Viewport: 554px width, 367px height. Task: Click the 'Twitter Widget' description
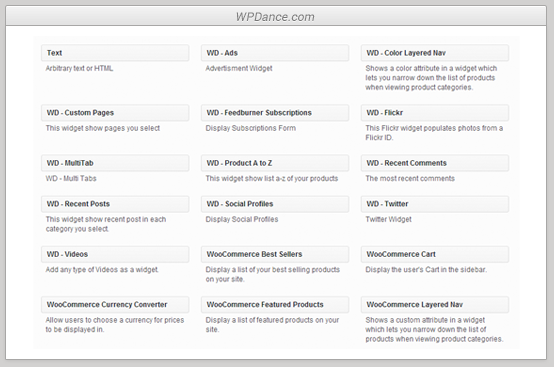[388, 219]
